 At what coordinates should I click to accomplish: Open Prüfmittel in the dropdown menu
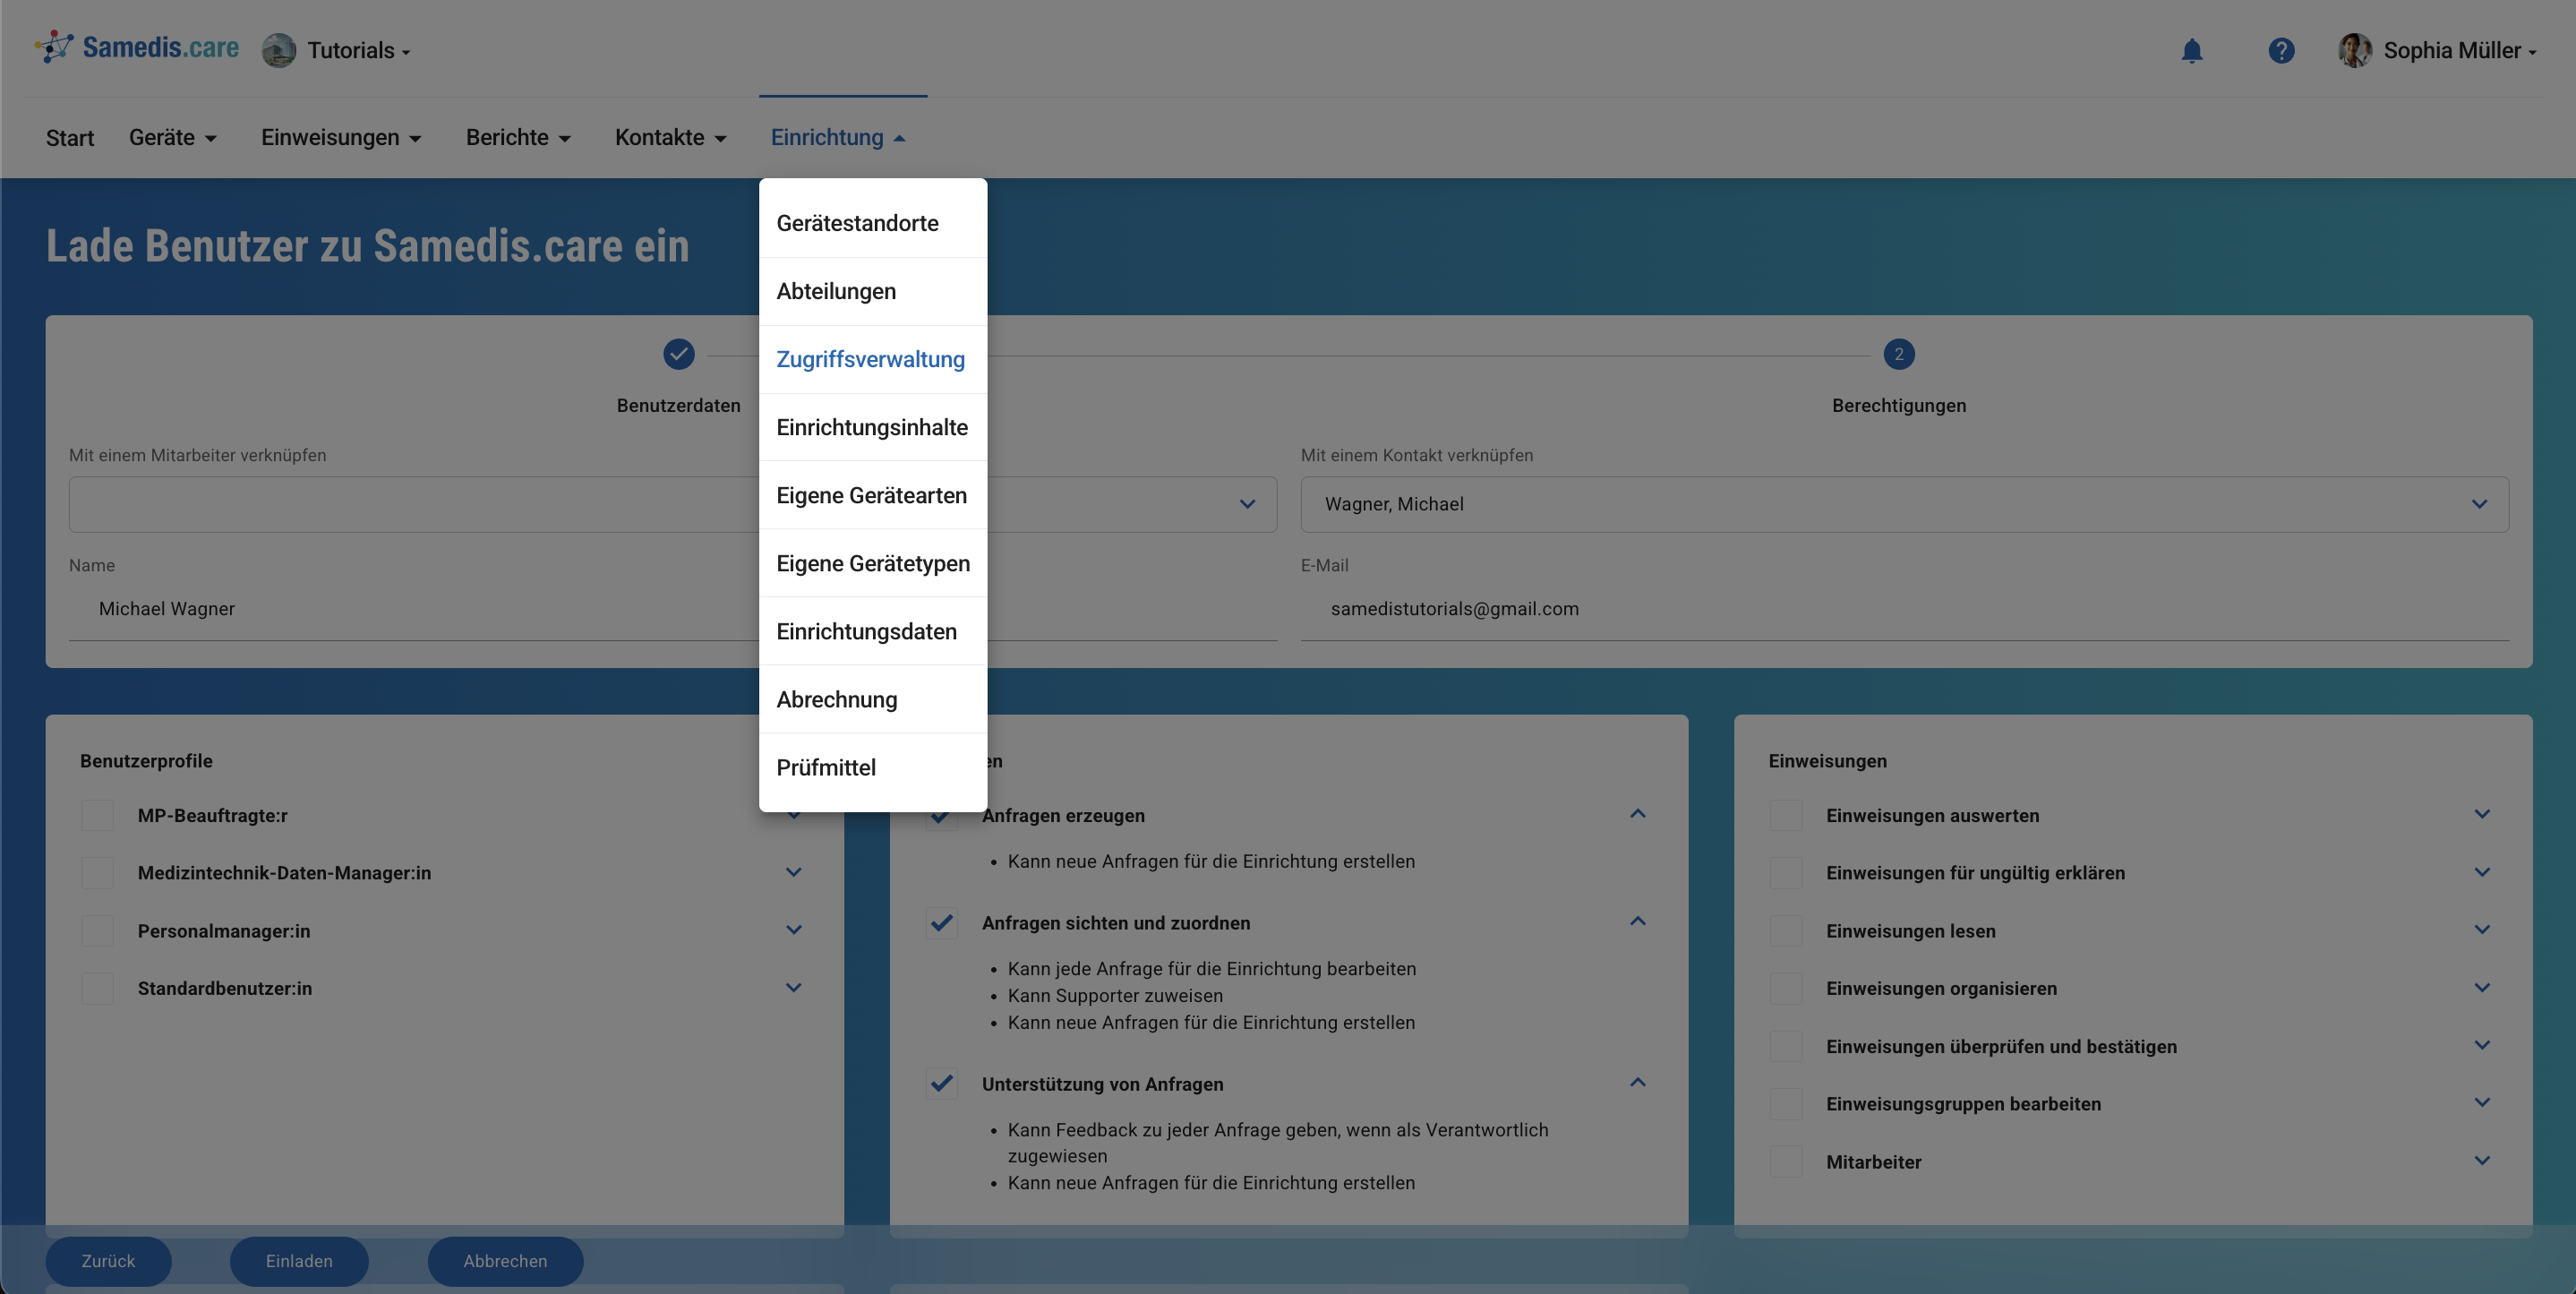click(x=826, y=767)
